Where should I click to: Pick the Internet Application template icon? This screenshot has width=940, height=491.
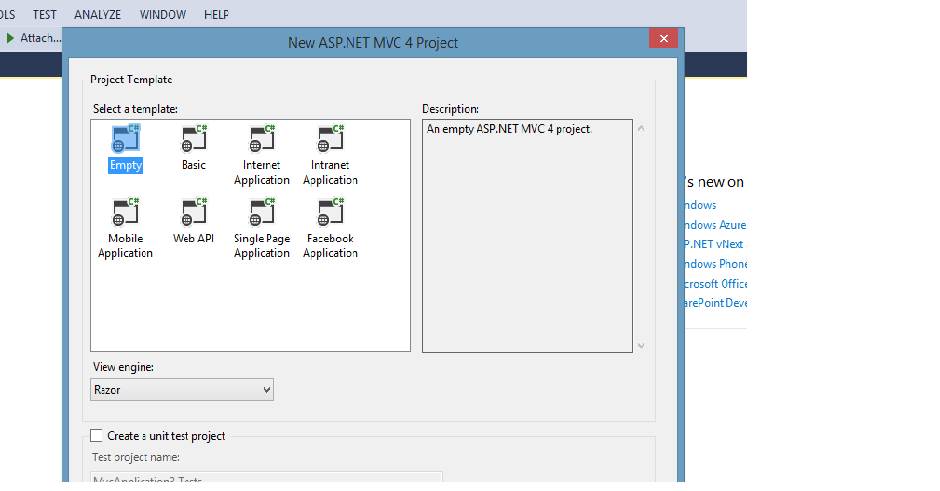point(263,138)
